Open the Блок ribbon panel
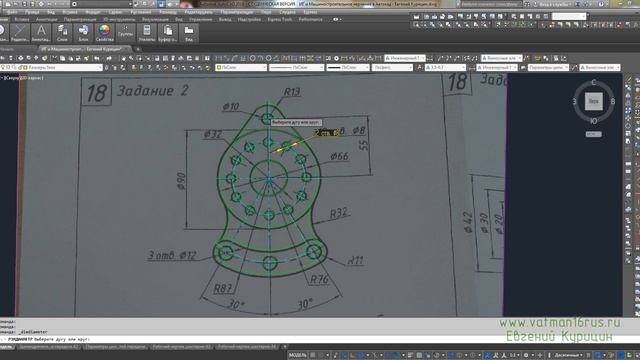Screen dimensions: 640x360 pos(83,33)
